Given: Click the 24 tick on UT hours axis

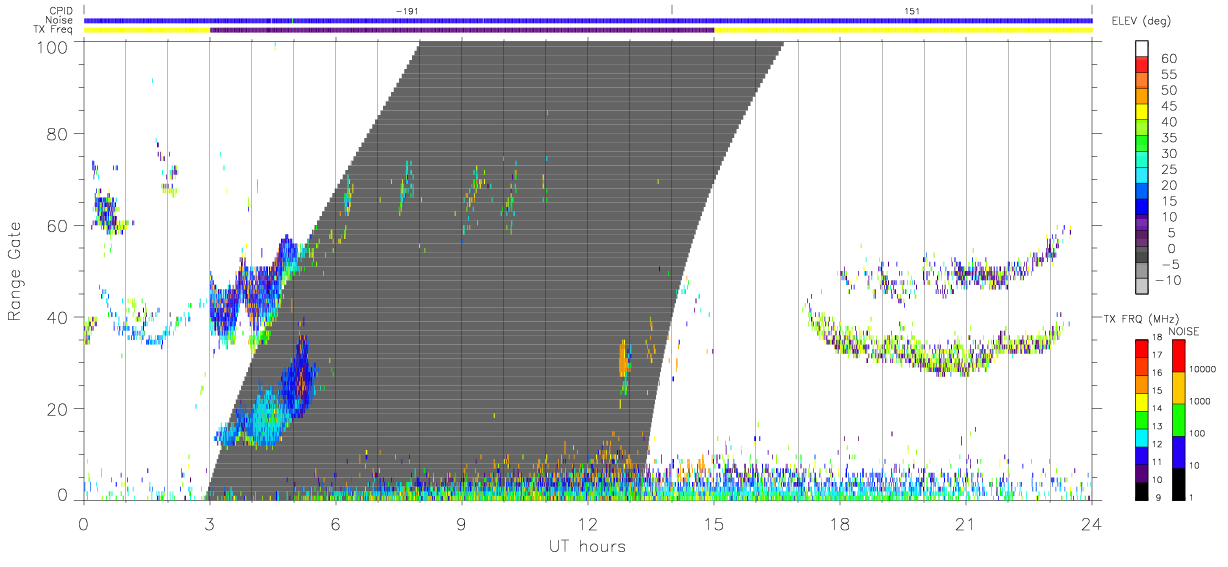Looking at the screenshot, I should pyautogui.click(x=1092, y=522).
